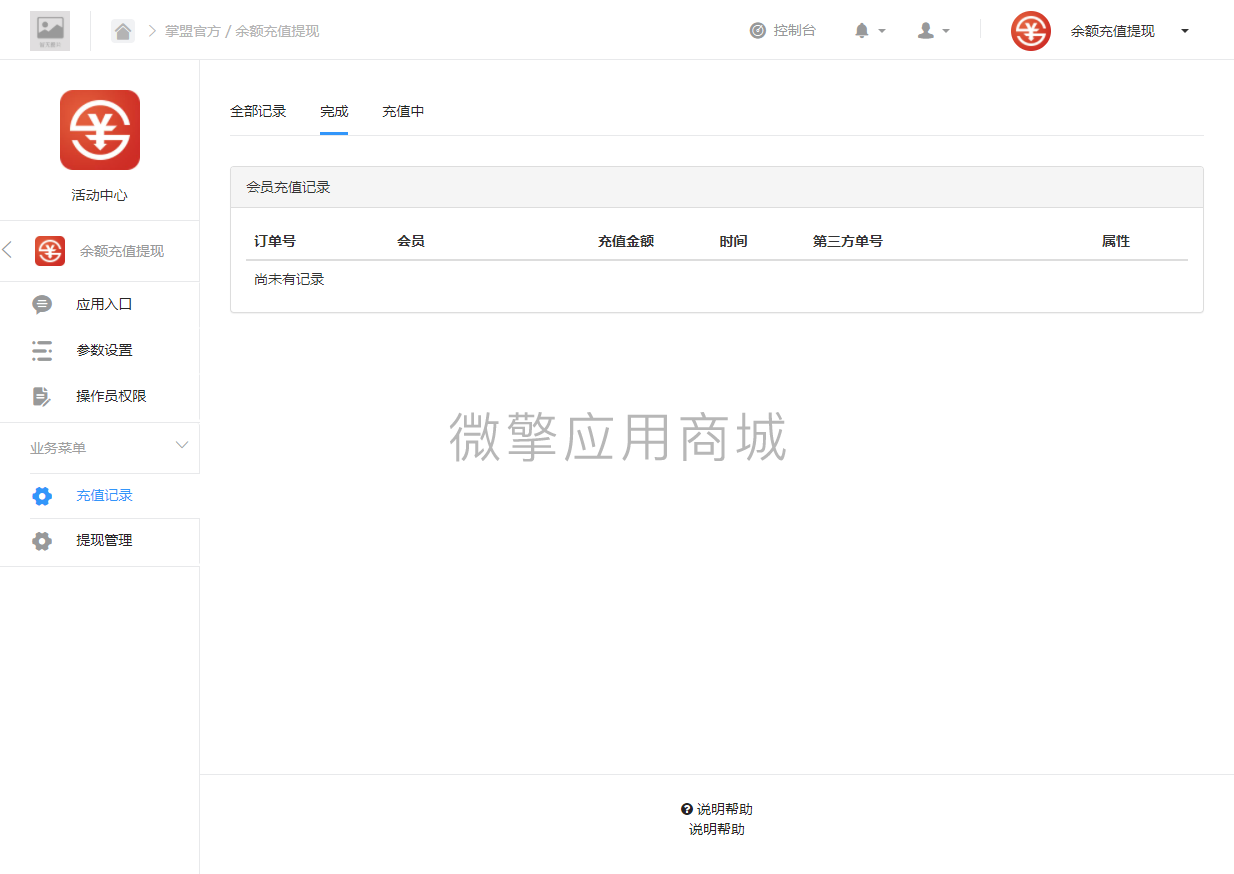Click the large 活动中心 app icon

pyautogui.click(x=100, y=130)
